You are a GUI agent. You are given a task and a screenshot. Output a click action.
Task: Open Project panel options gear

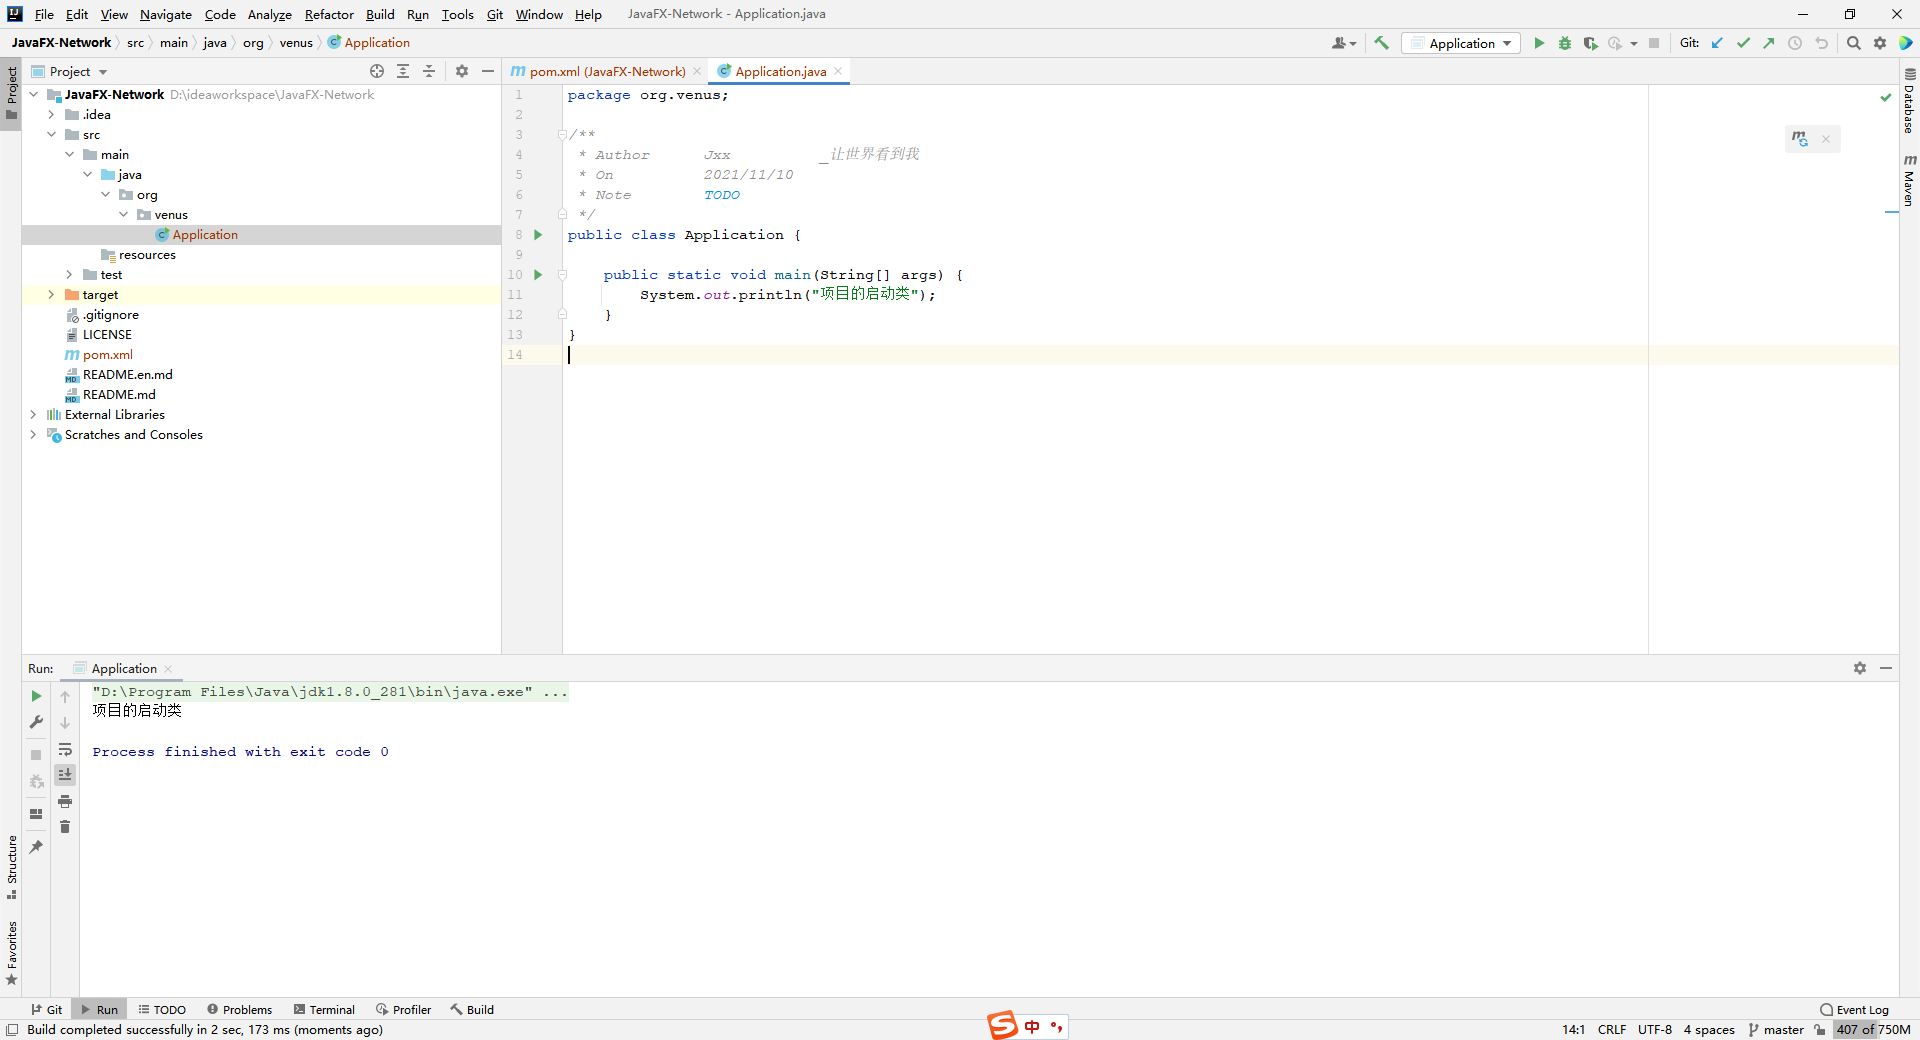point(462,71)
